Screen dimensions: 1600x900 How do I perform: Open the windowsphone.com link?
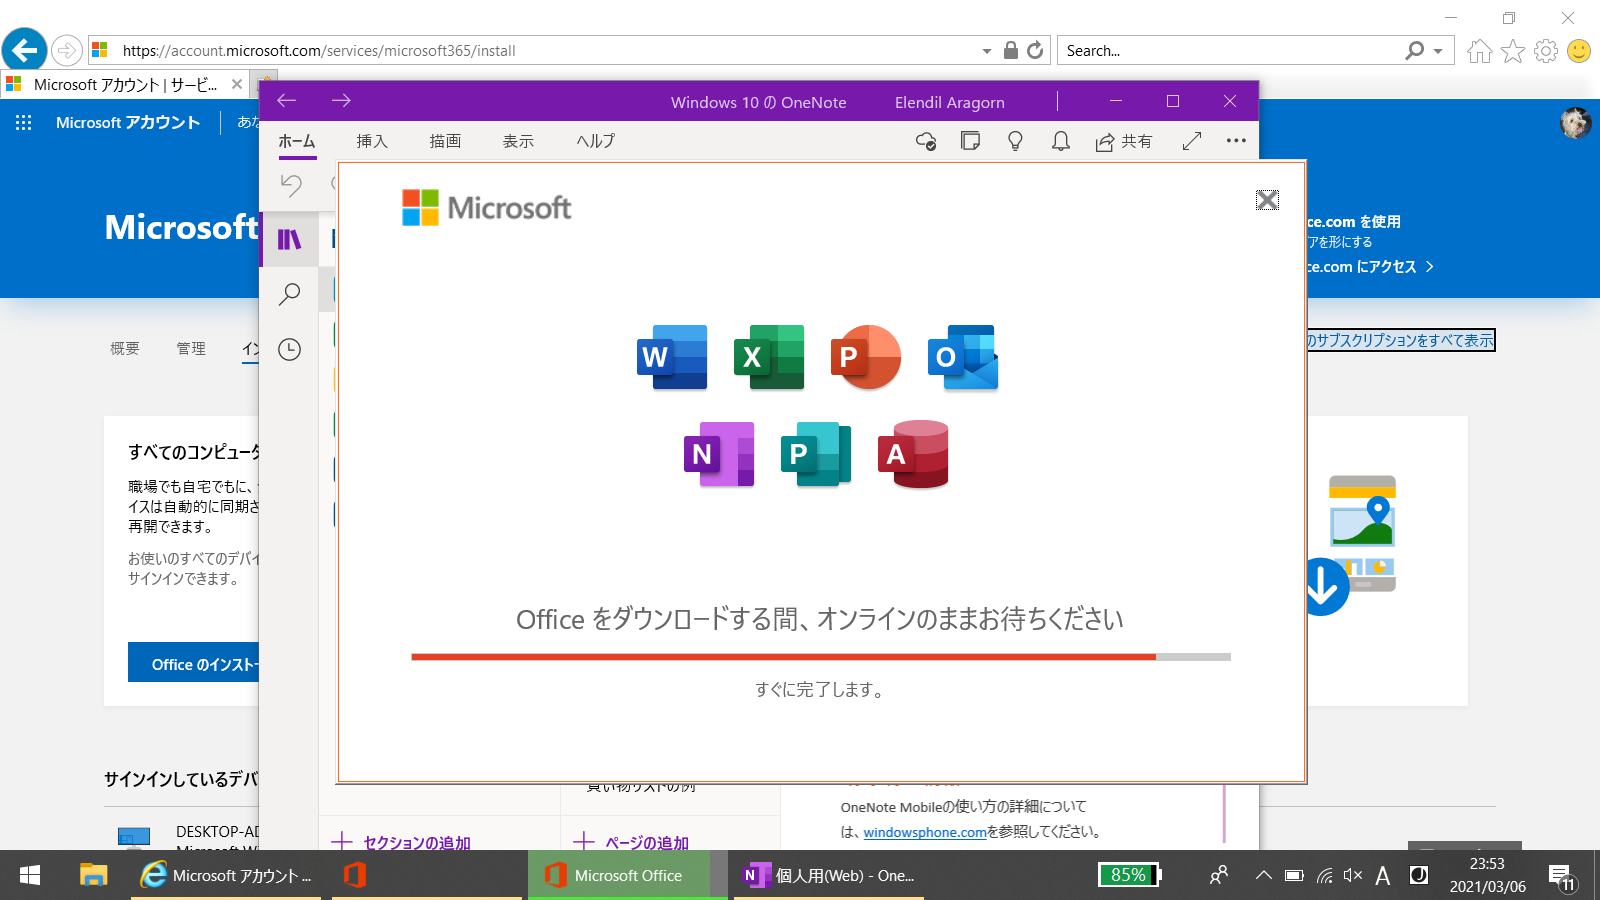coord(925,832)
